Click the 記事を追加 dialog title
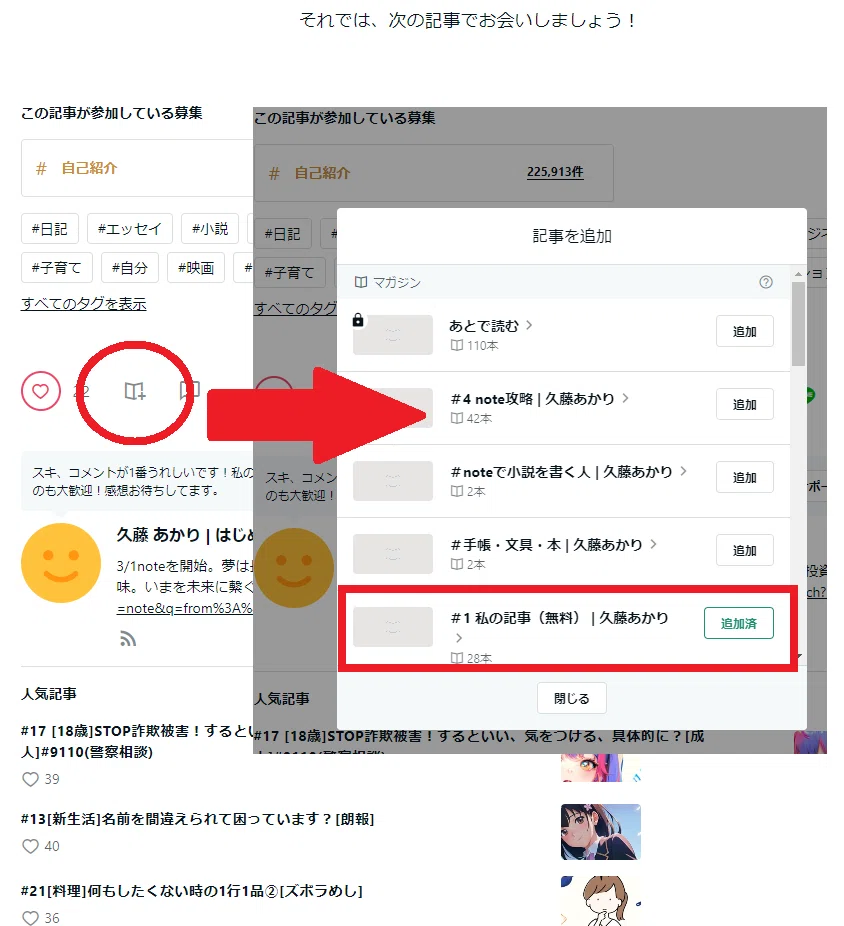Screen dimensions: 844x926 [572, 236]
